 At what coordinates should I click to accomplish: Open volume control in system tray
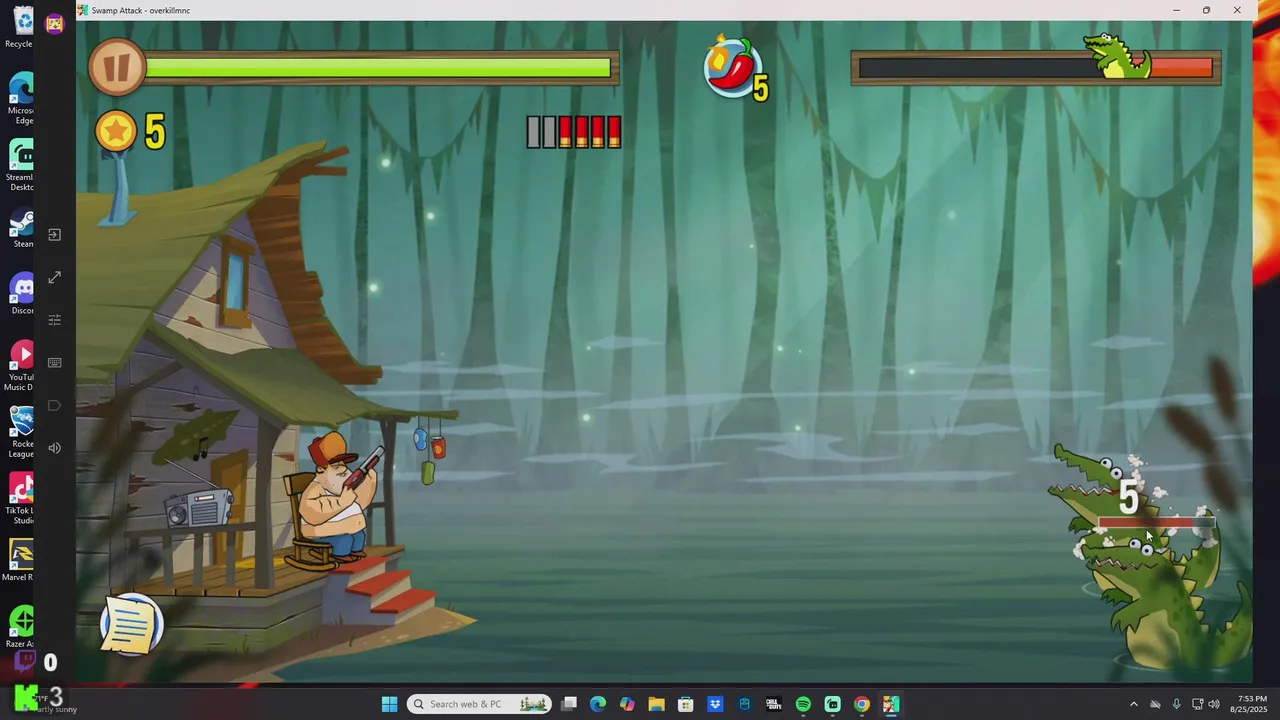coord(1214,704)
